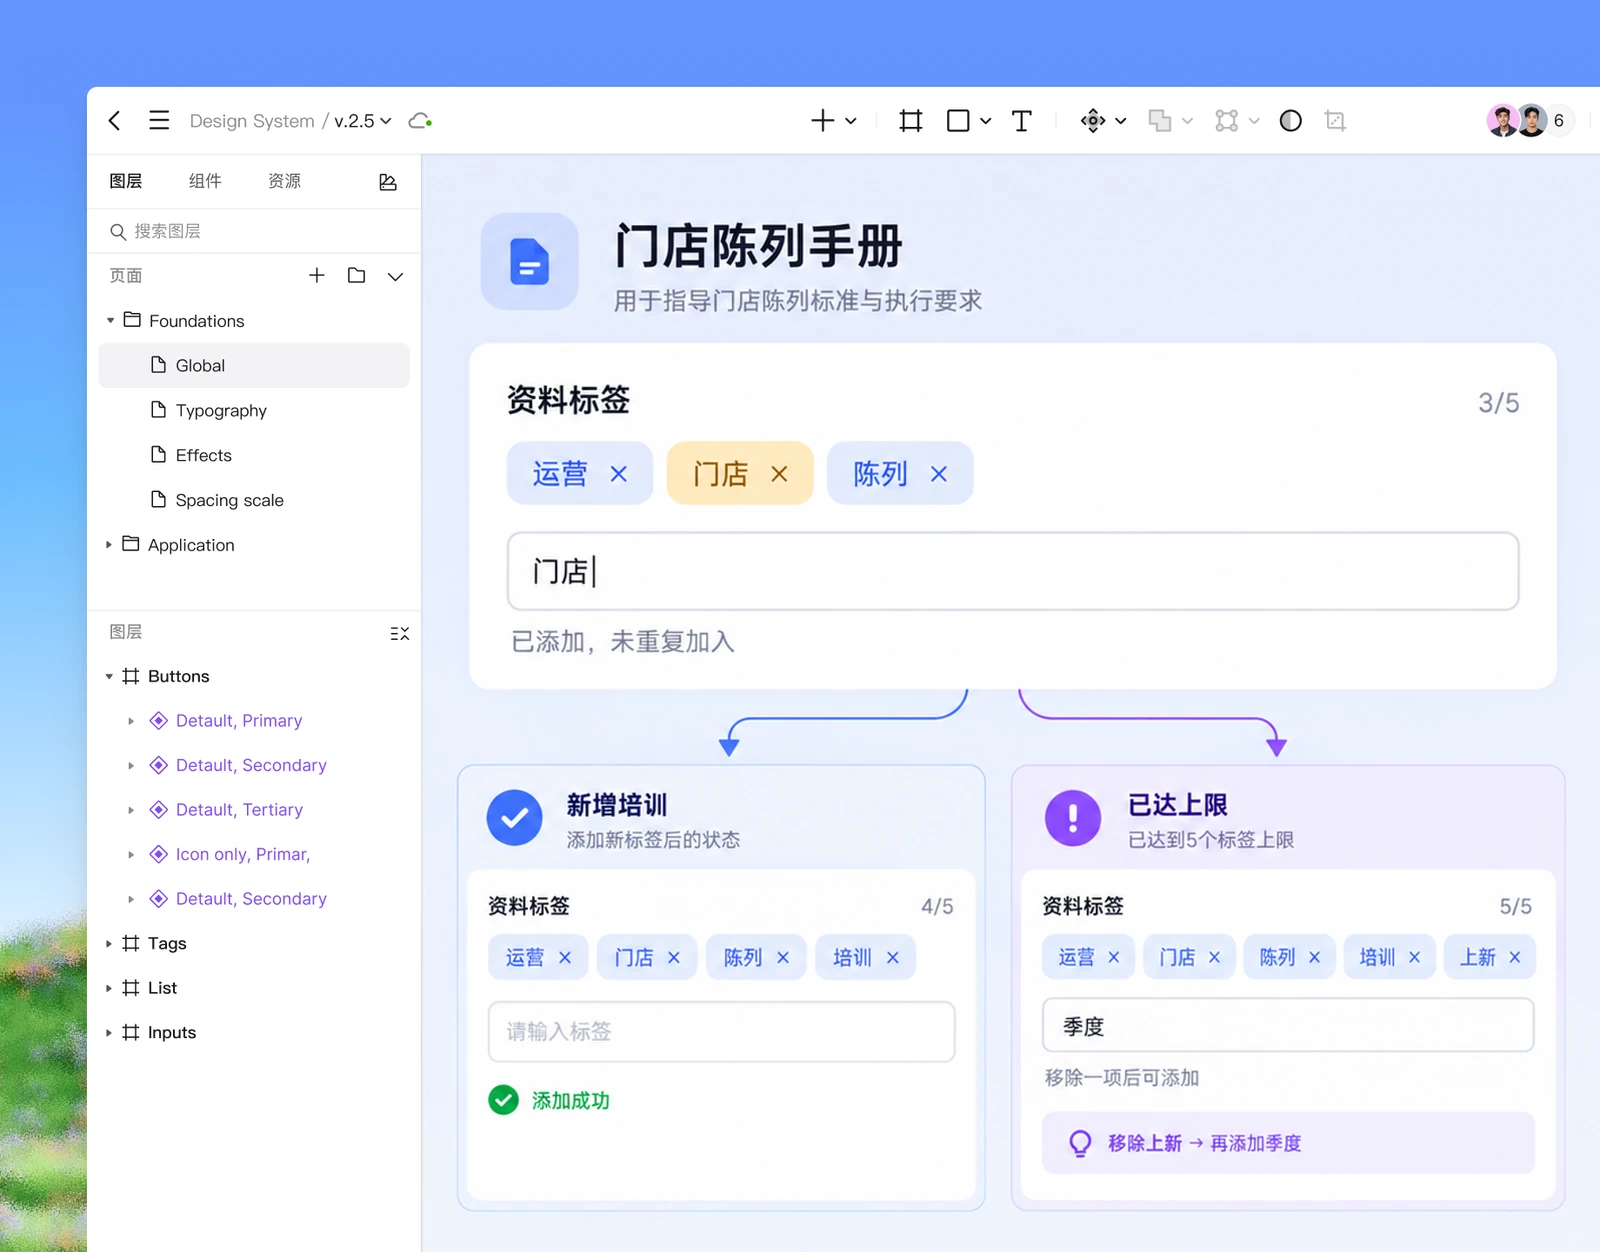This screenshot has width=1600, height=1252.
Task: Collapse the 页面 section chevron
Action: click(x=396, y=276)
